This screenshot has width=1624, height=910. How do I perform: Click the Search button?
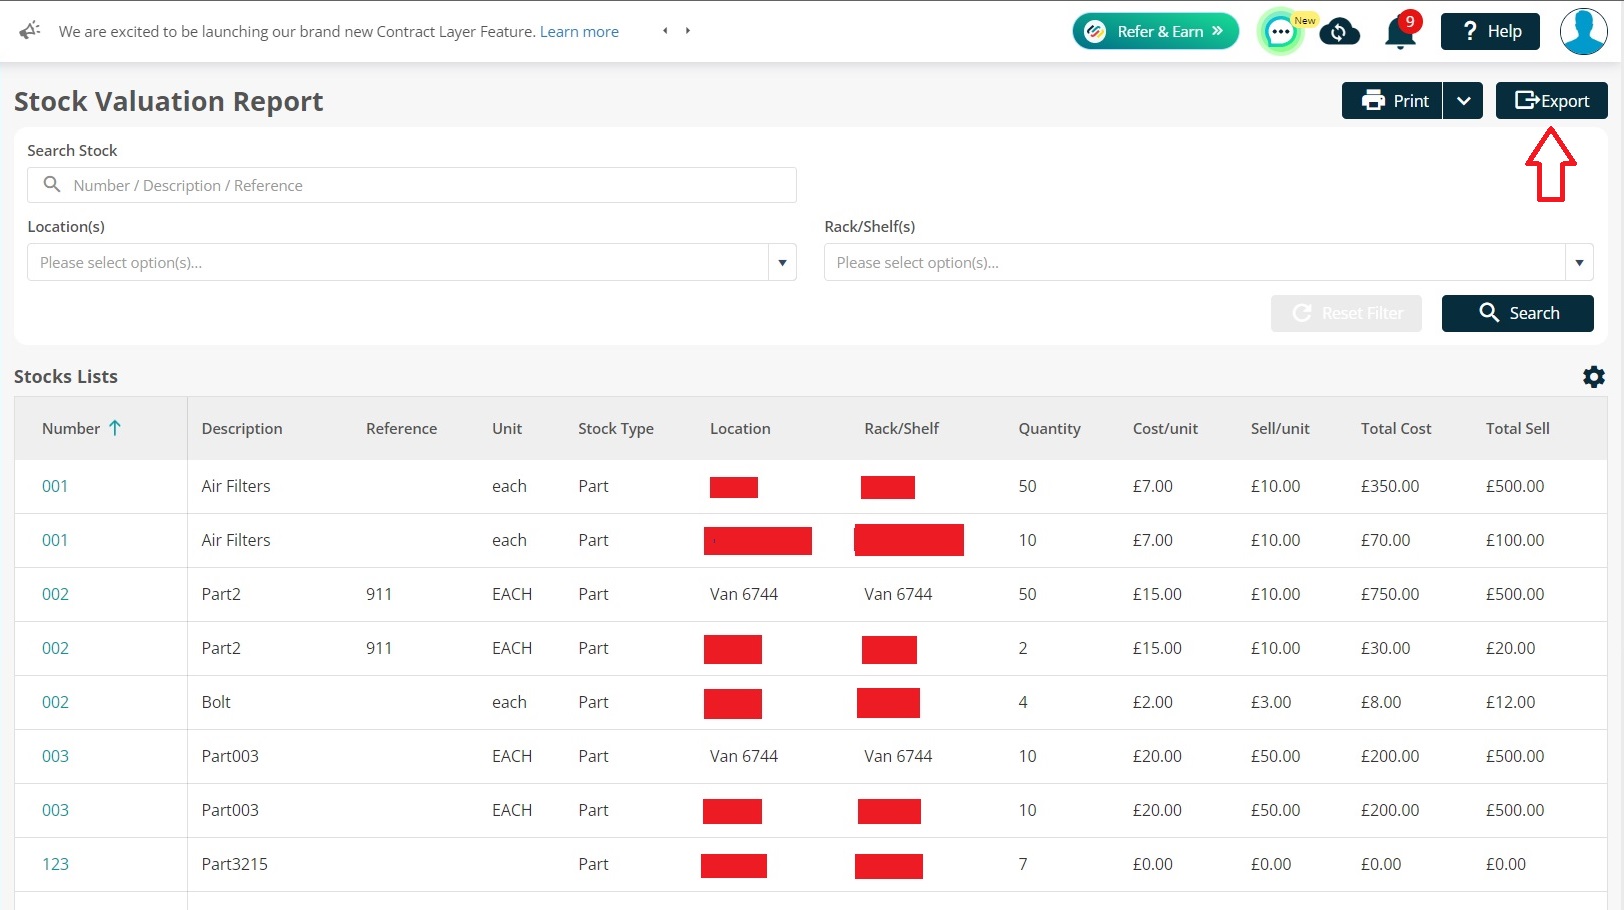(1518, 313)
